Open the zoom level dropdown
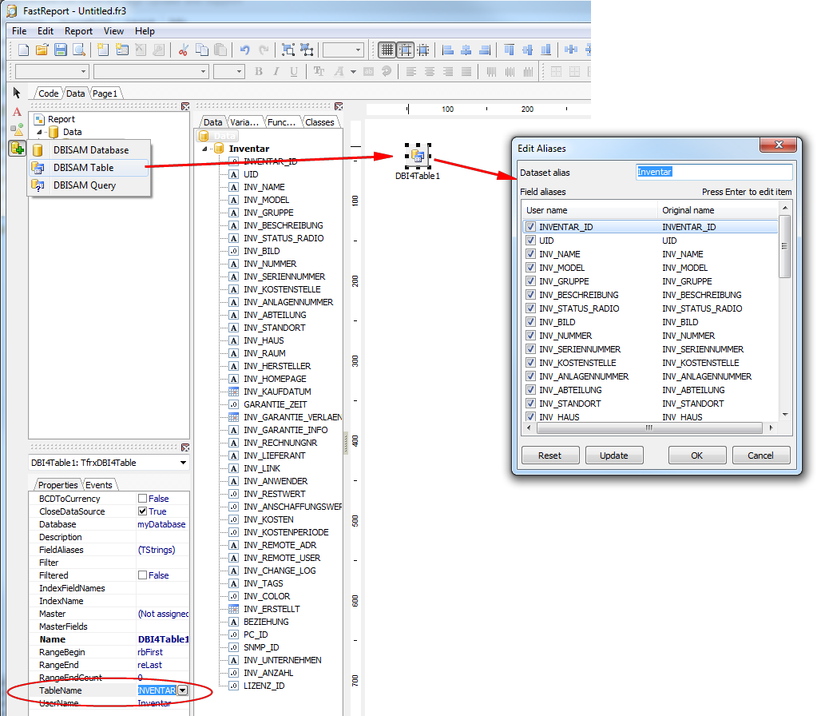The height and width of the screenshot is (716, 821). pyautogui.click(x=358, y=50)
